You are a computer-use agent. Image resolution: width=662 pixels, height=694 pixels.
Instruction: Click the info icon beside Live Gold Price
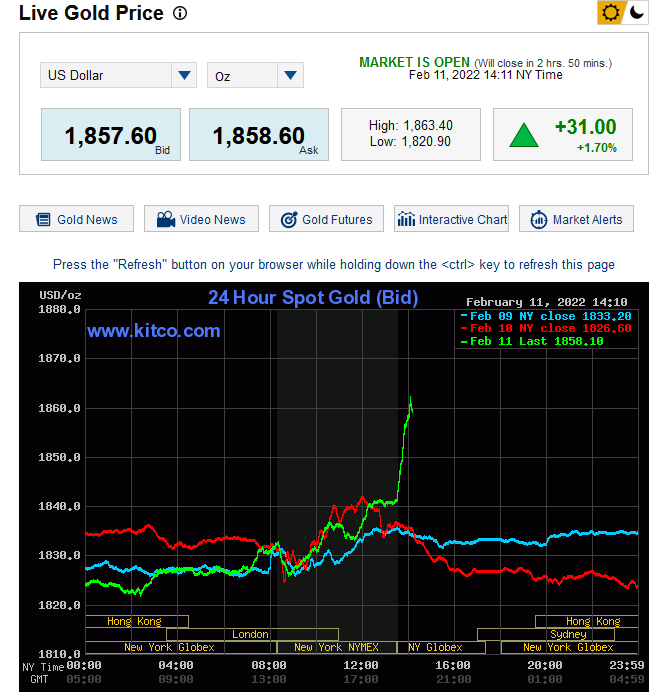tap(180, 14)
